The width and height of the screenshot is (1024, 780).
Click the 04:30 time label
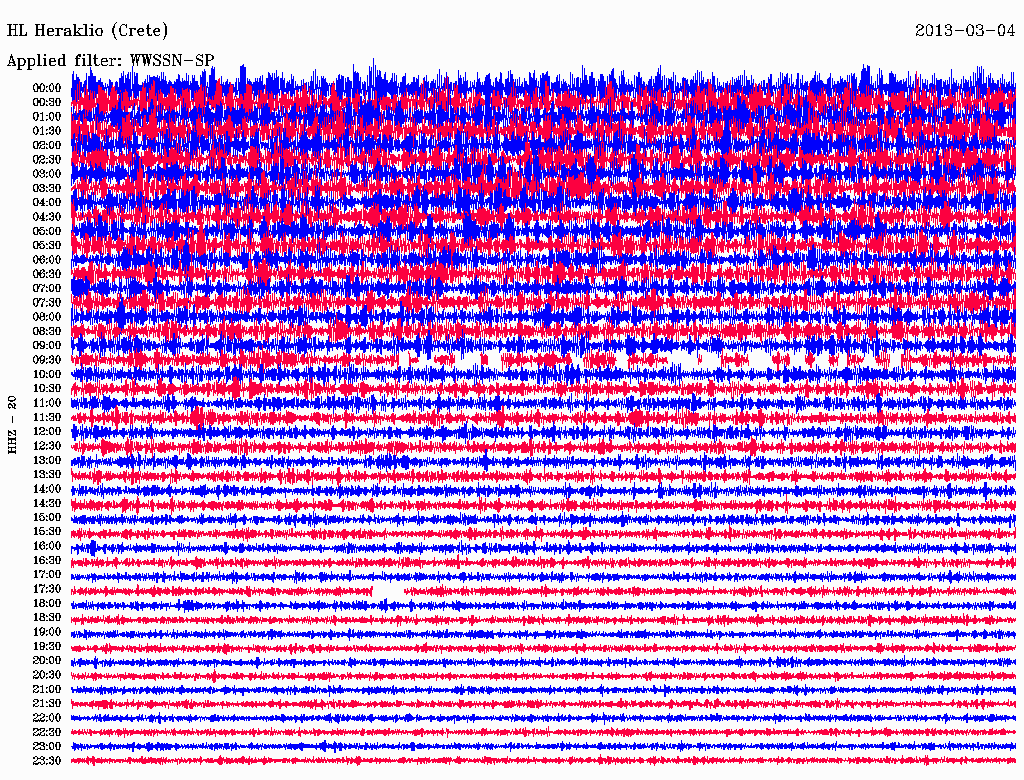coord(47,216)
